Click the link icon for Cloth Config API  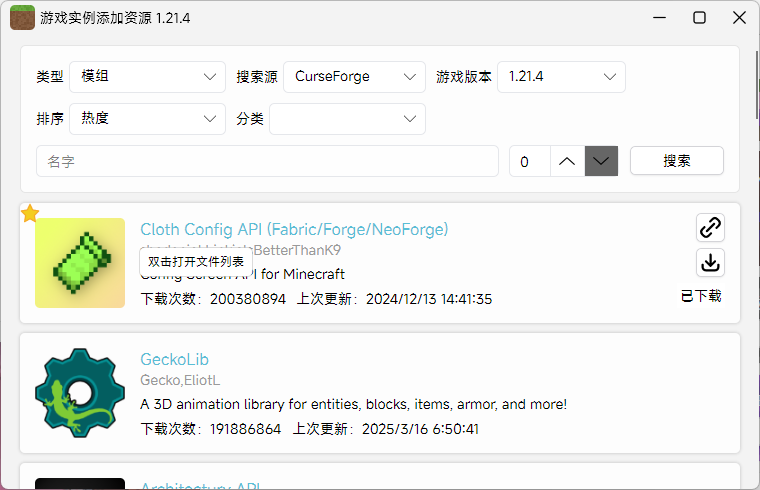[710, 228]
